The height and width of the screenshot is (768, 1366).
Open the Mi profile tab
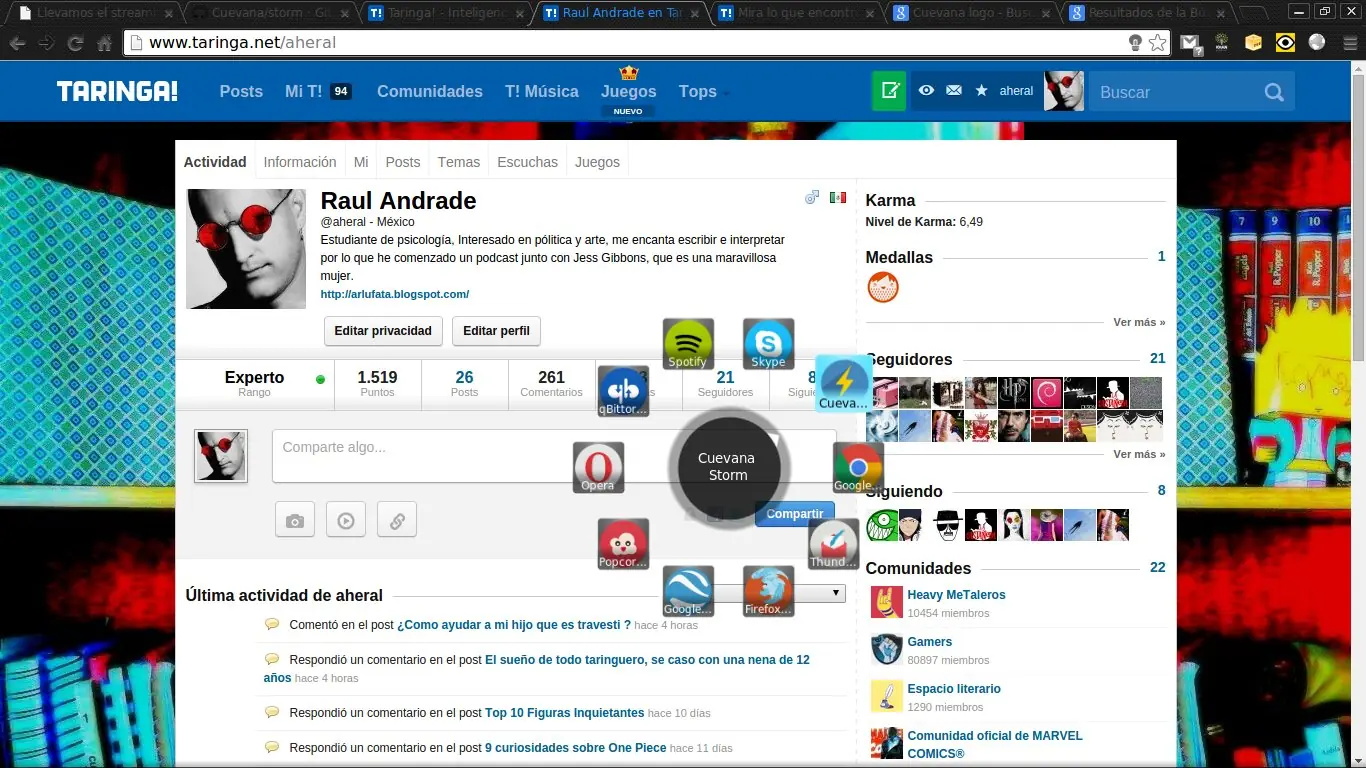361,162
